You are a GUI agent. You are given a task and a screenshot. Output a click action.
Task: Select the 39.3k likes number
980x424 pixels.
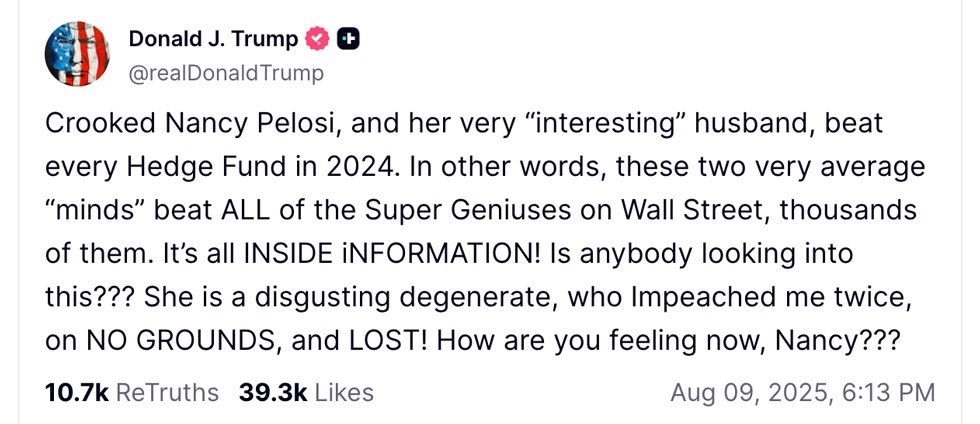pyautogui.click(x=272, y=393)
